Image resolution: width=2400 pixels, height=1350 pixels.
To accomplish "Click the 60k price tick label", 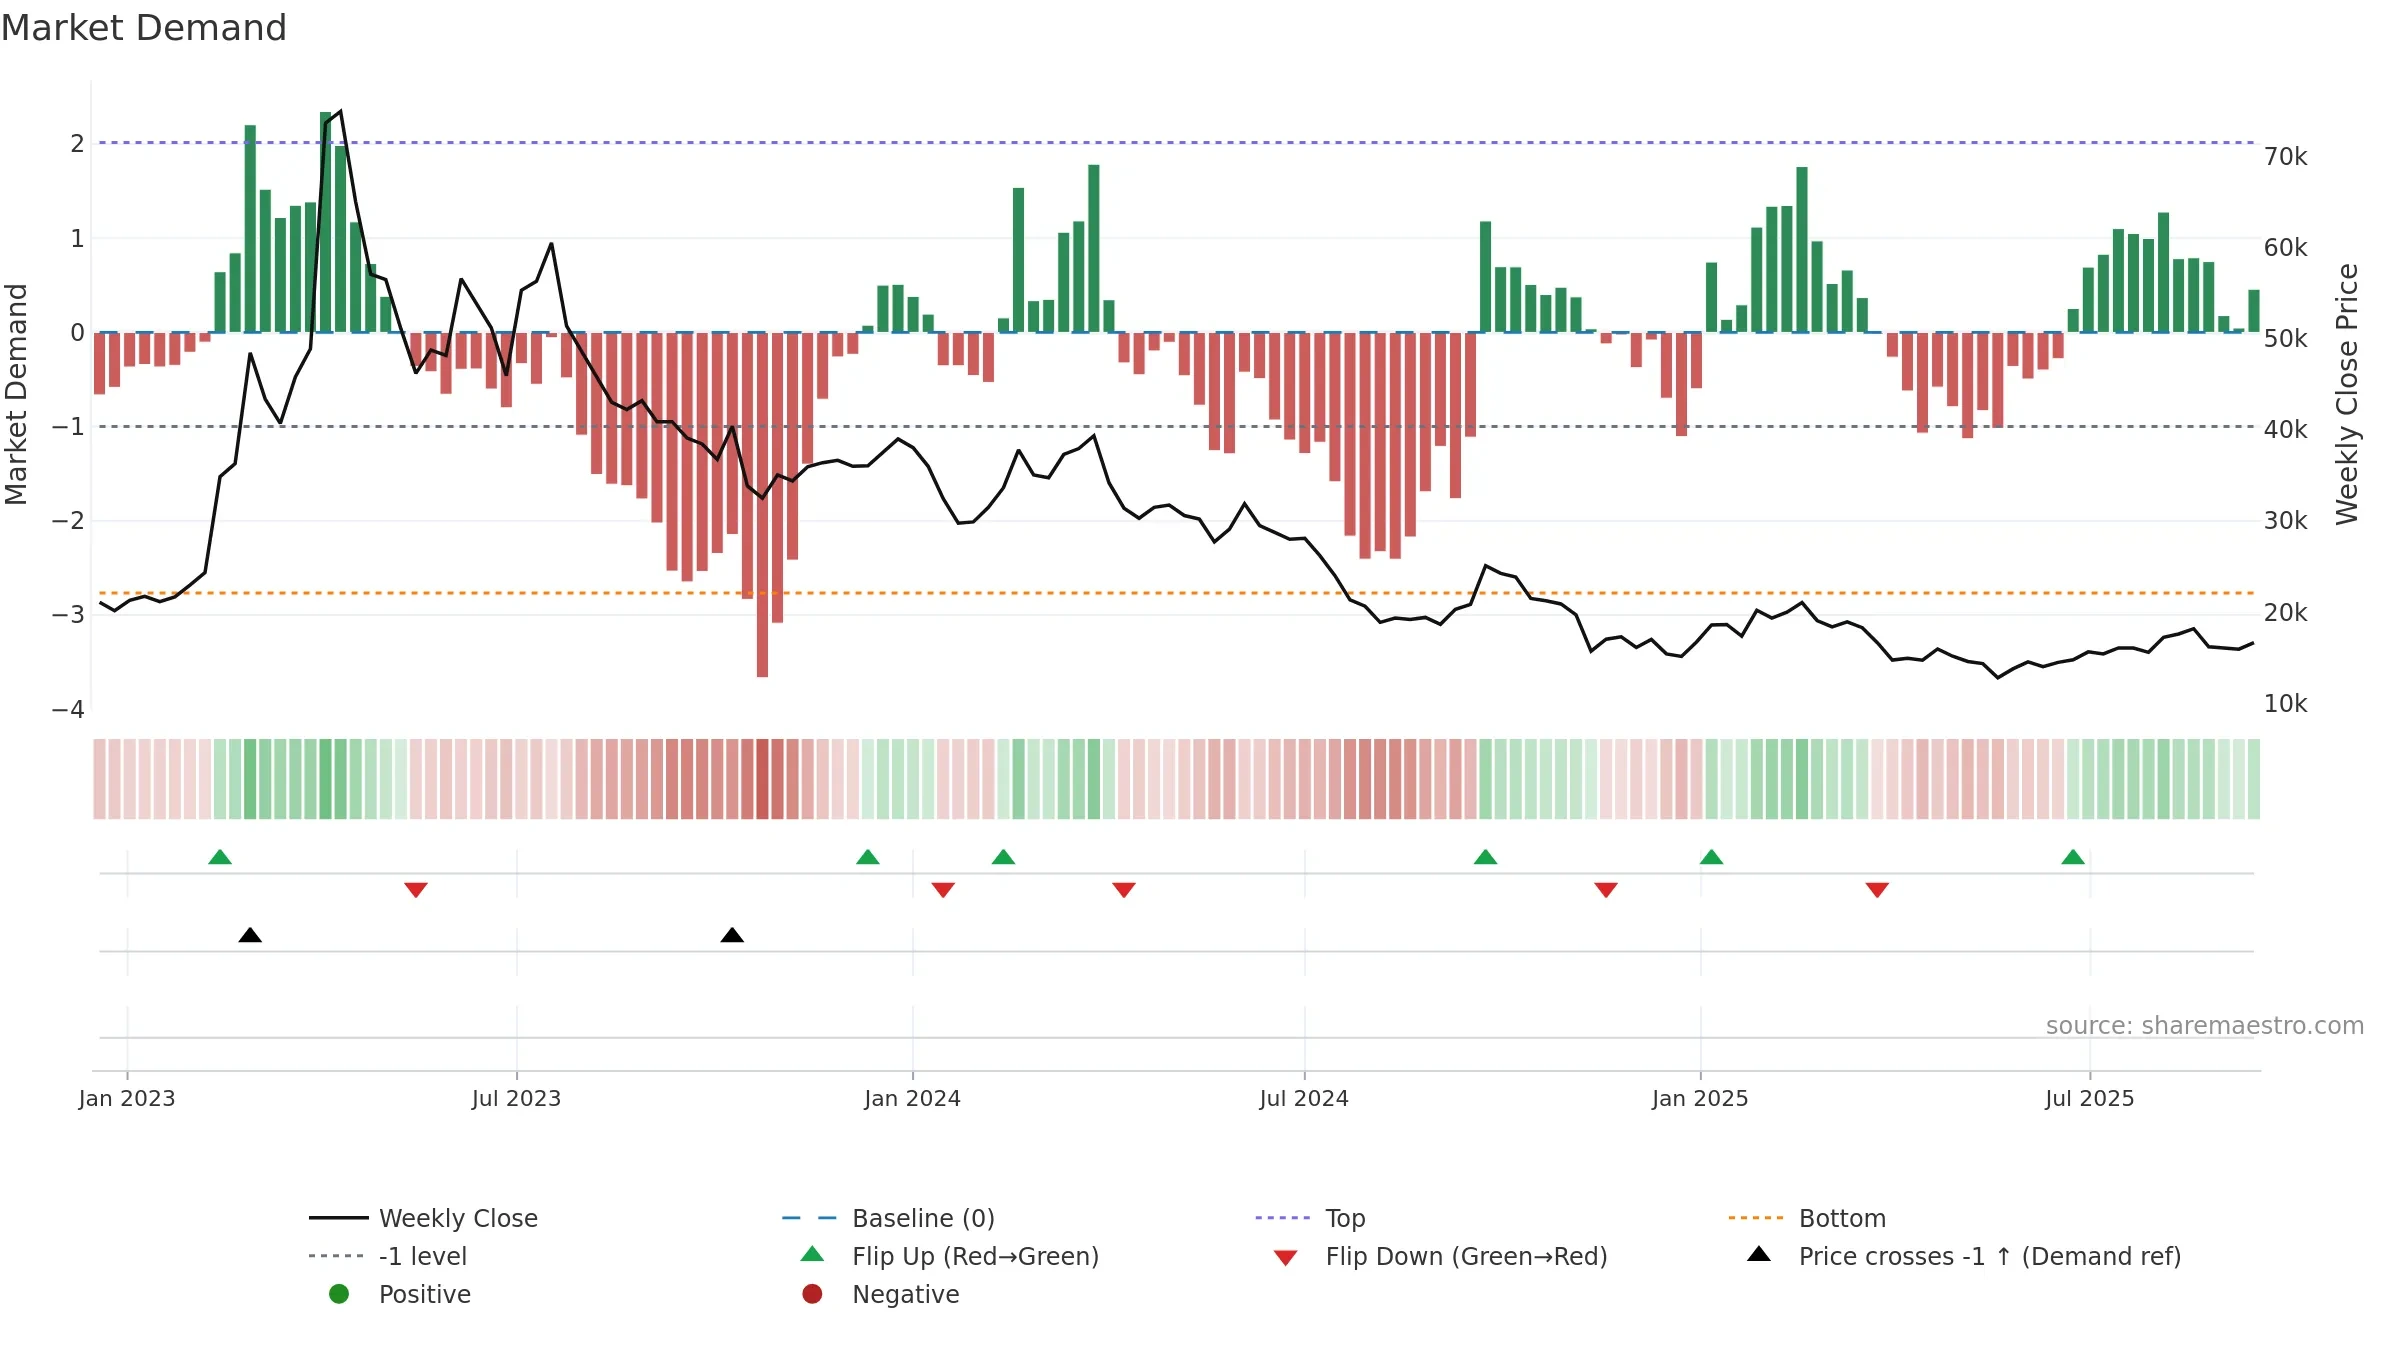I will pos(2286,248).
